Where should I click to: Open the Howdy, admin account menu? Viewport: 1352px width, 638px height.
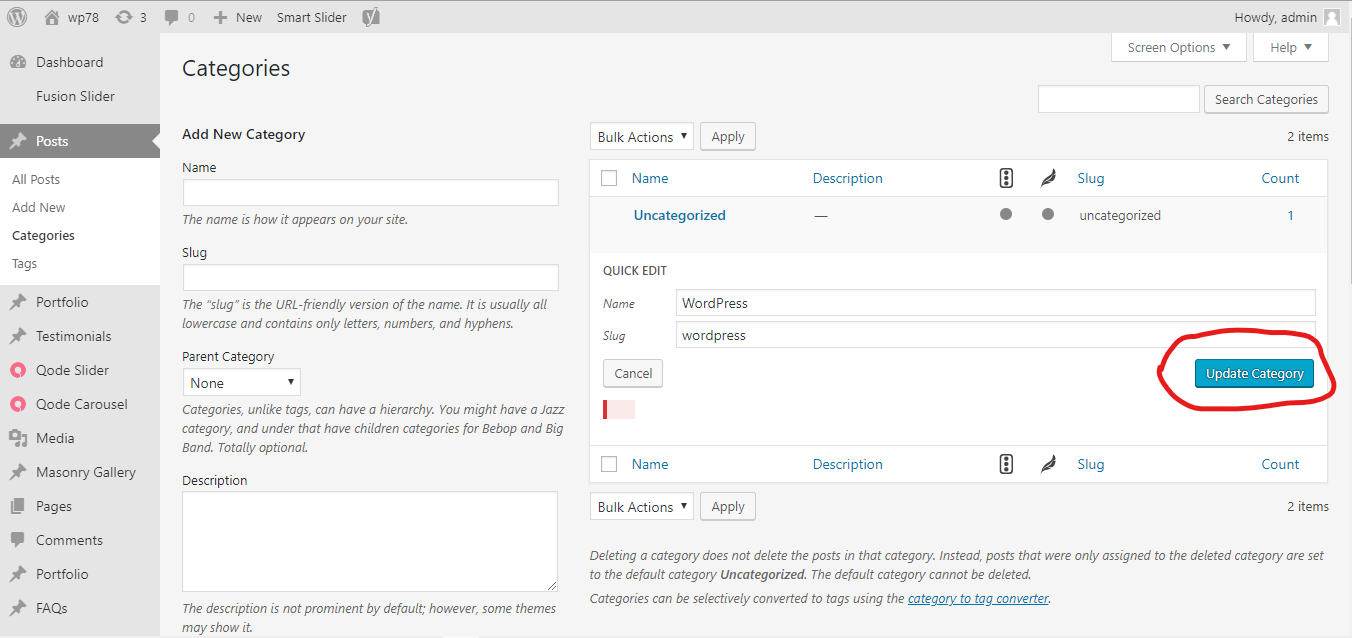(1288, 17)
